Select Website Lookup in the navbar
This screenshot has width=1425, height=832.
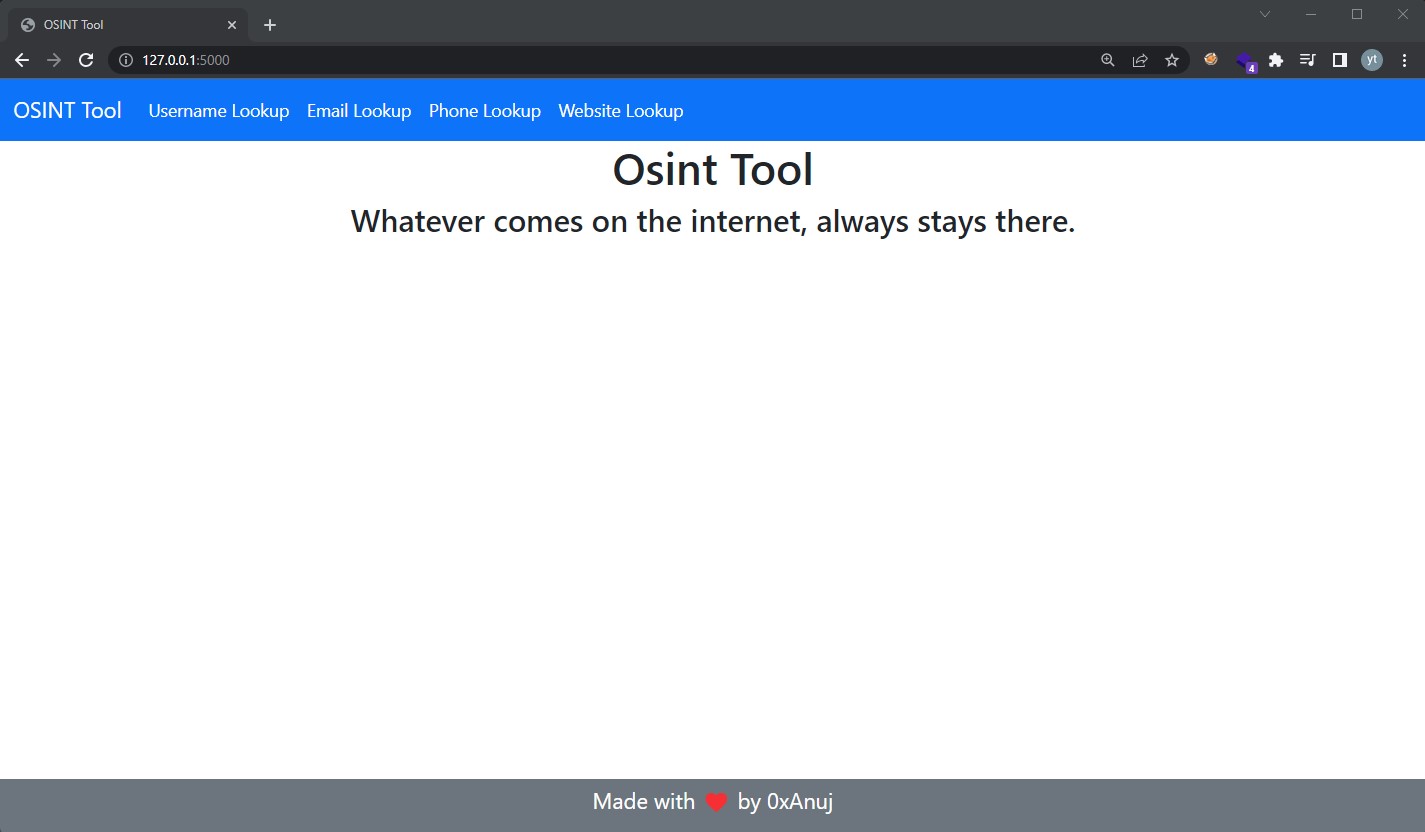point(620,111)
